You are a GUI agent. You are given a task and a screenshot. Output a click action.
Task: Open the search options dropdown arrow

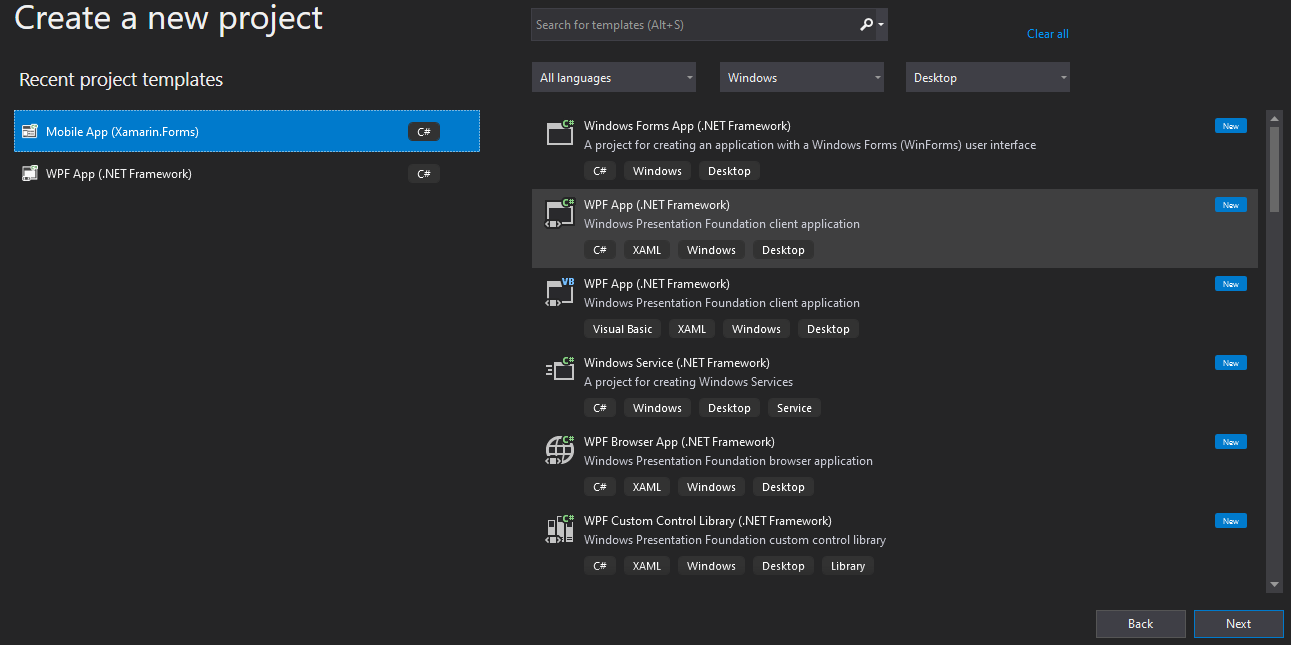pyautogui.click(x=881, y=25)
